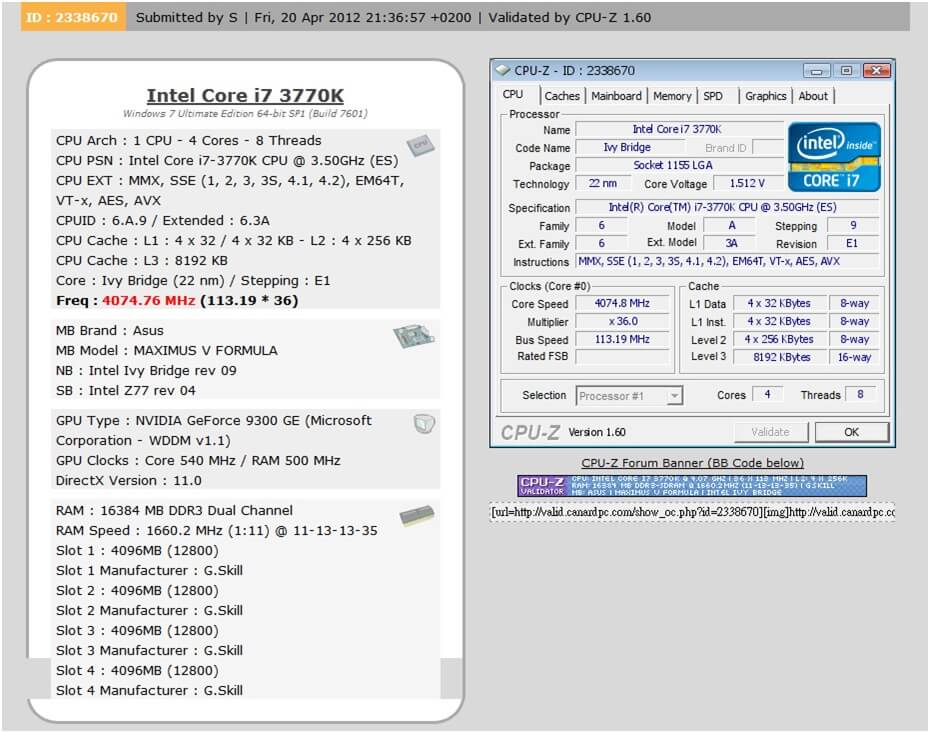
Task: Click the CPU-Z Validator banner image
Action: point(692,486)
